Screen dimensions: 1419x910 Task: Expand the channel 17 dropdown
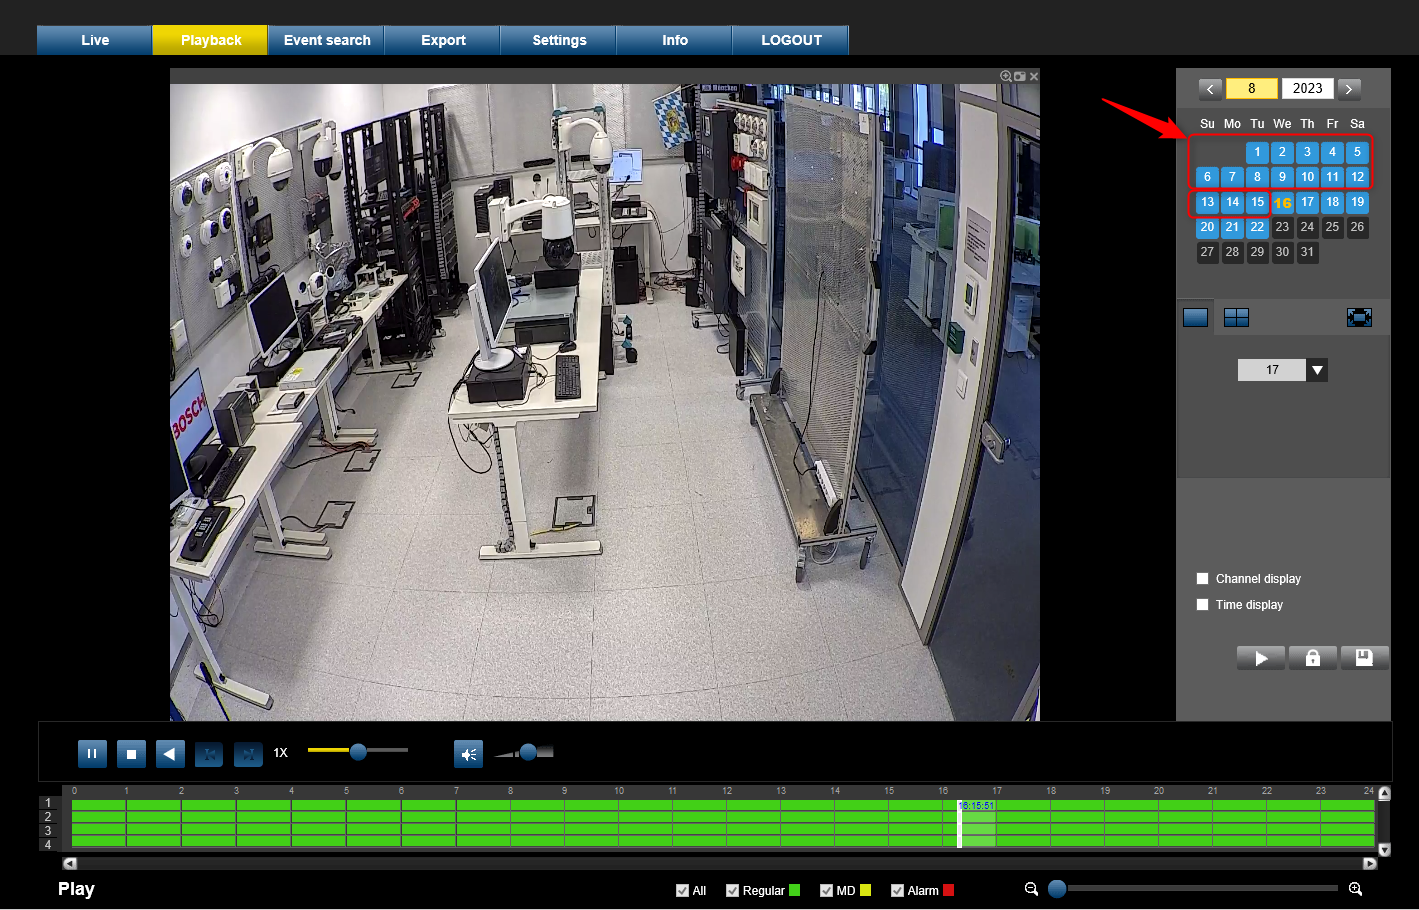pyautogui.click(x=1317, y=370)
